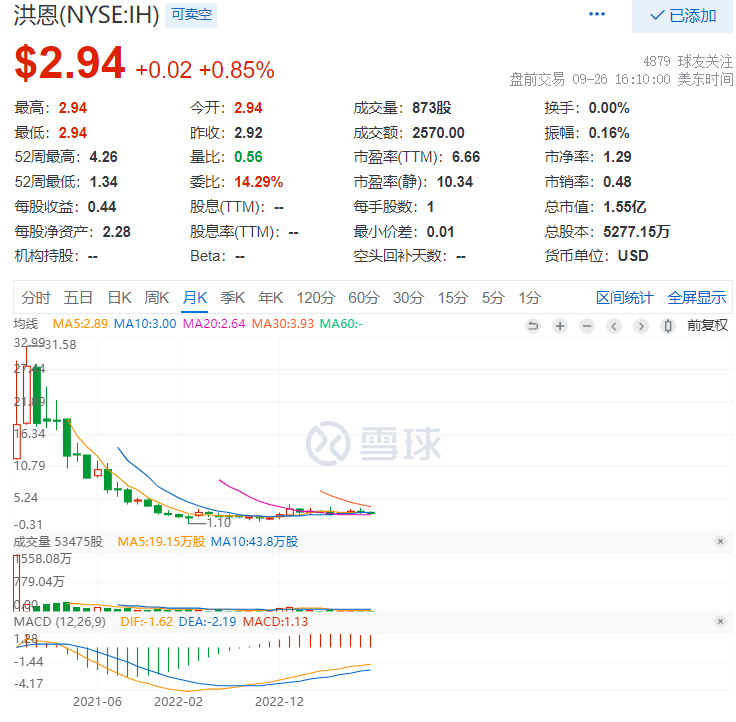Click the 可卖空 short-sellable tag
This screenshot has height=722, width=736.
click(191, 15)
